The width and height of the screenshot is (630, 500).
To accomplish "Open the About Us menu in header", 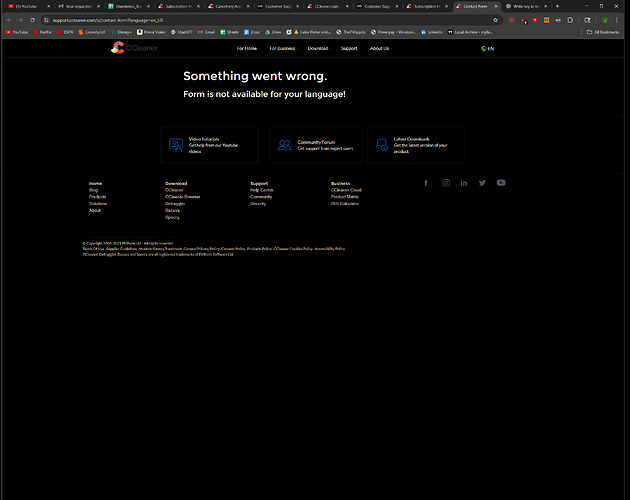I will (x=379, y=48).
